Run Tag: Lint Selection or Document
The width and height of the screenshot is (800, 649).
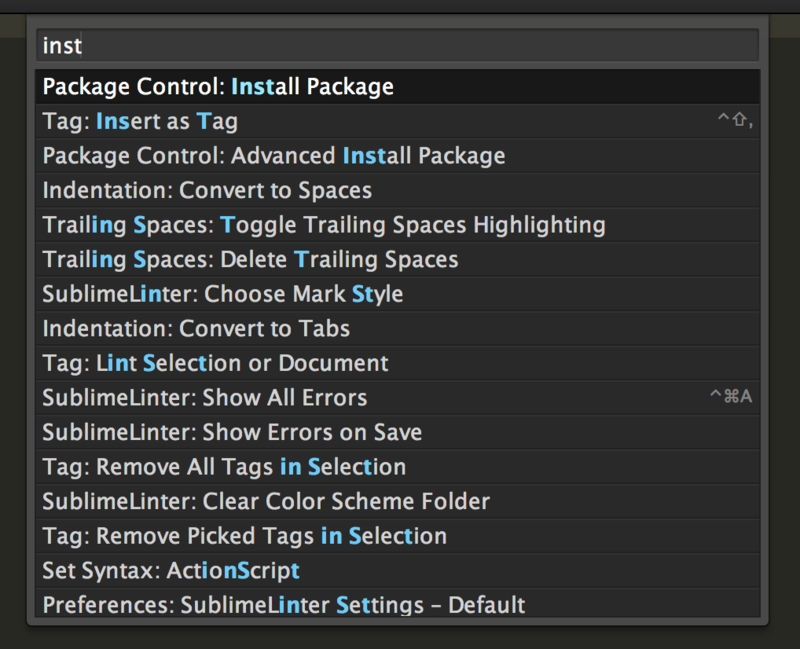[215, 363]
